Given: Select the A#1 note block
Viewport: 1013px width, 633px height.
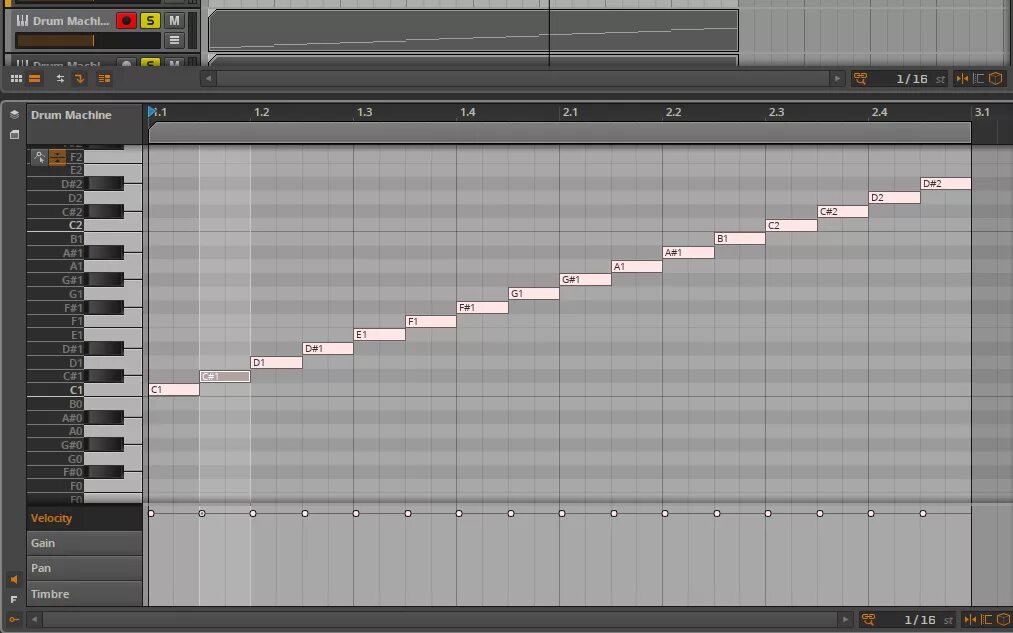Looking at the screenshot, I should [x=689, y=253].
